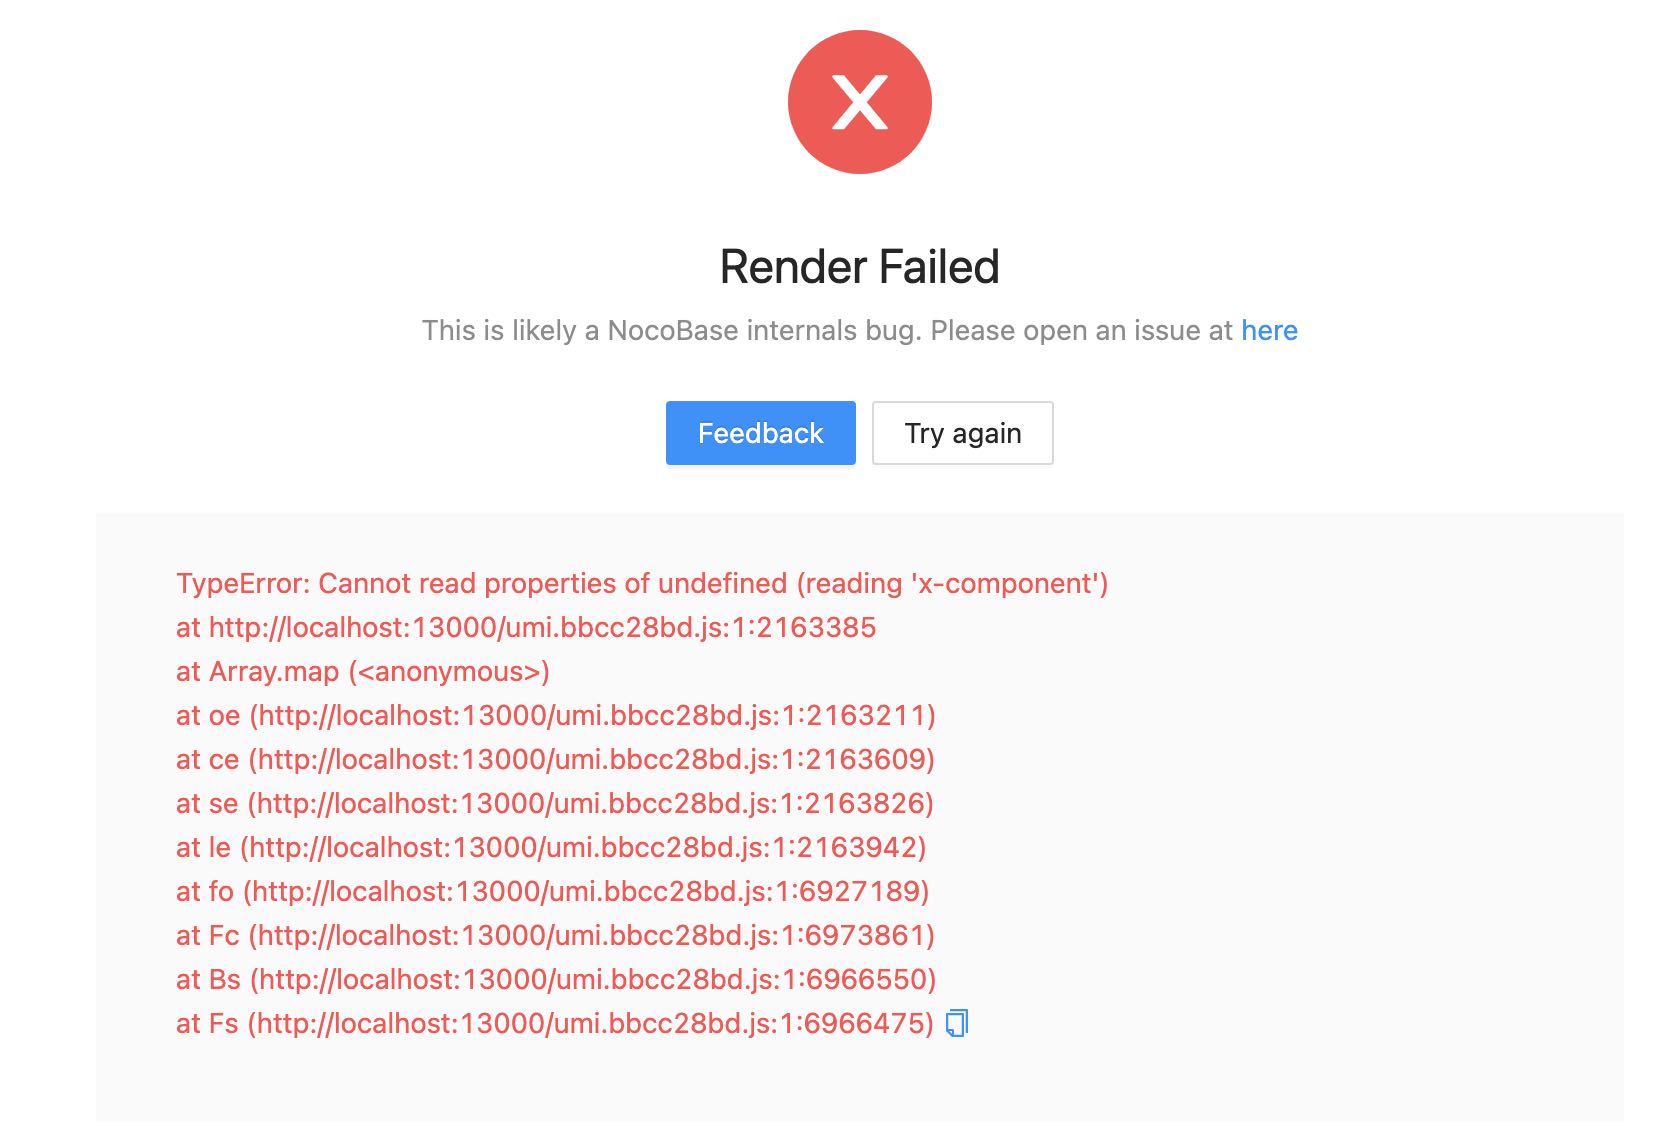The image size is (1670, 1134).
Task: Select the at Fc trace entry
Action: pyautogui.click(x=556, y=936)
